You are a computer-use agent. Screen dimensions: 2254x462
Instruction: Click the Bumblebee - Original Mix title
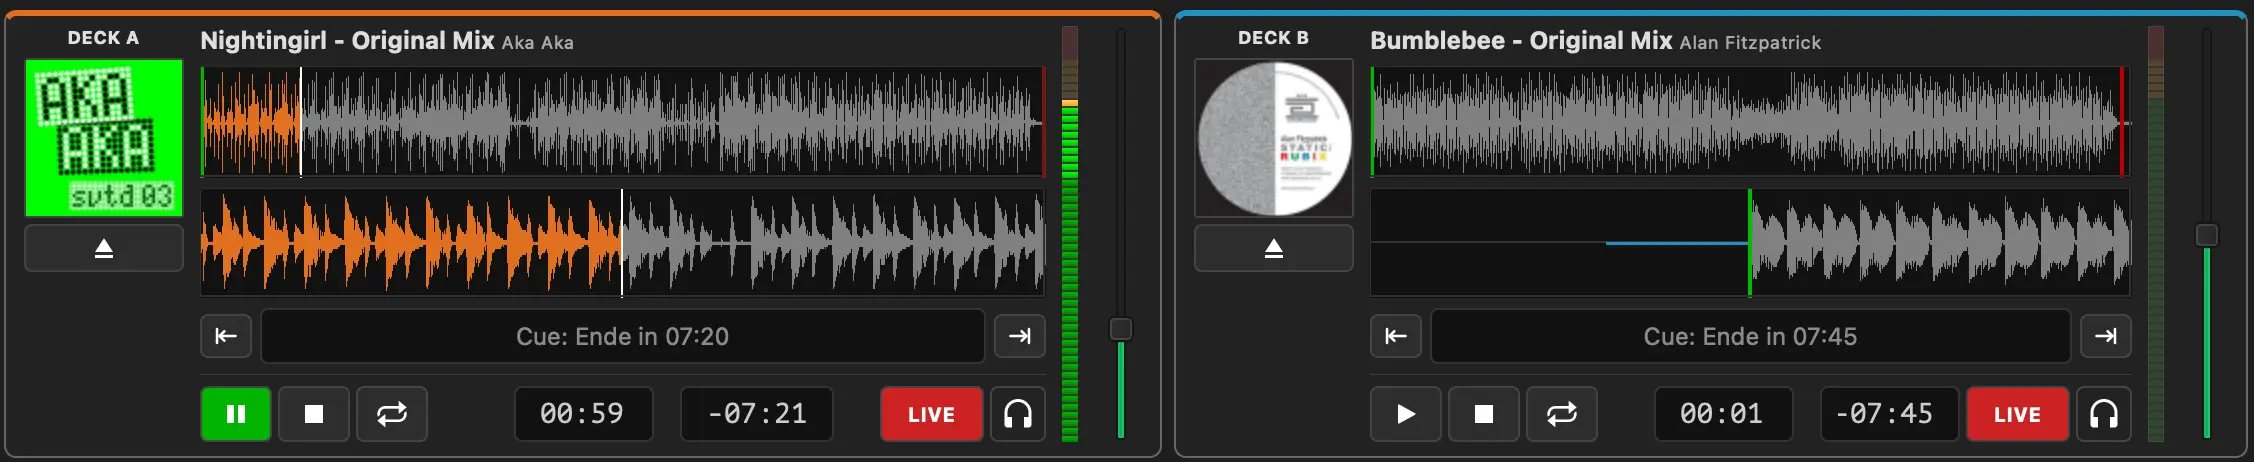tap(1521, 41)
